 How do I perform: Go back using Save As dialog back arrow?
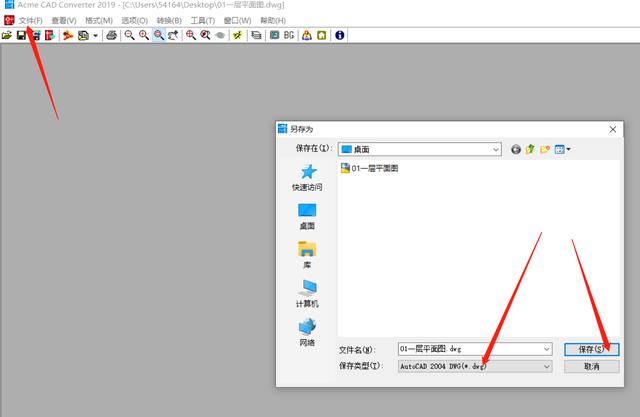[516, 149]
